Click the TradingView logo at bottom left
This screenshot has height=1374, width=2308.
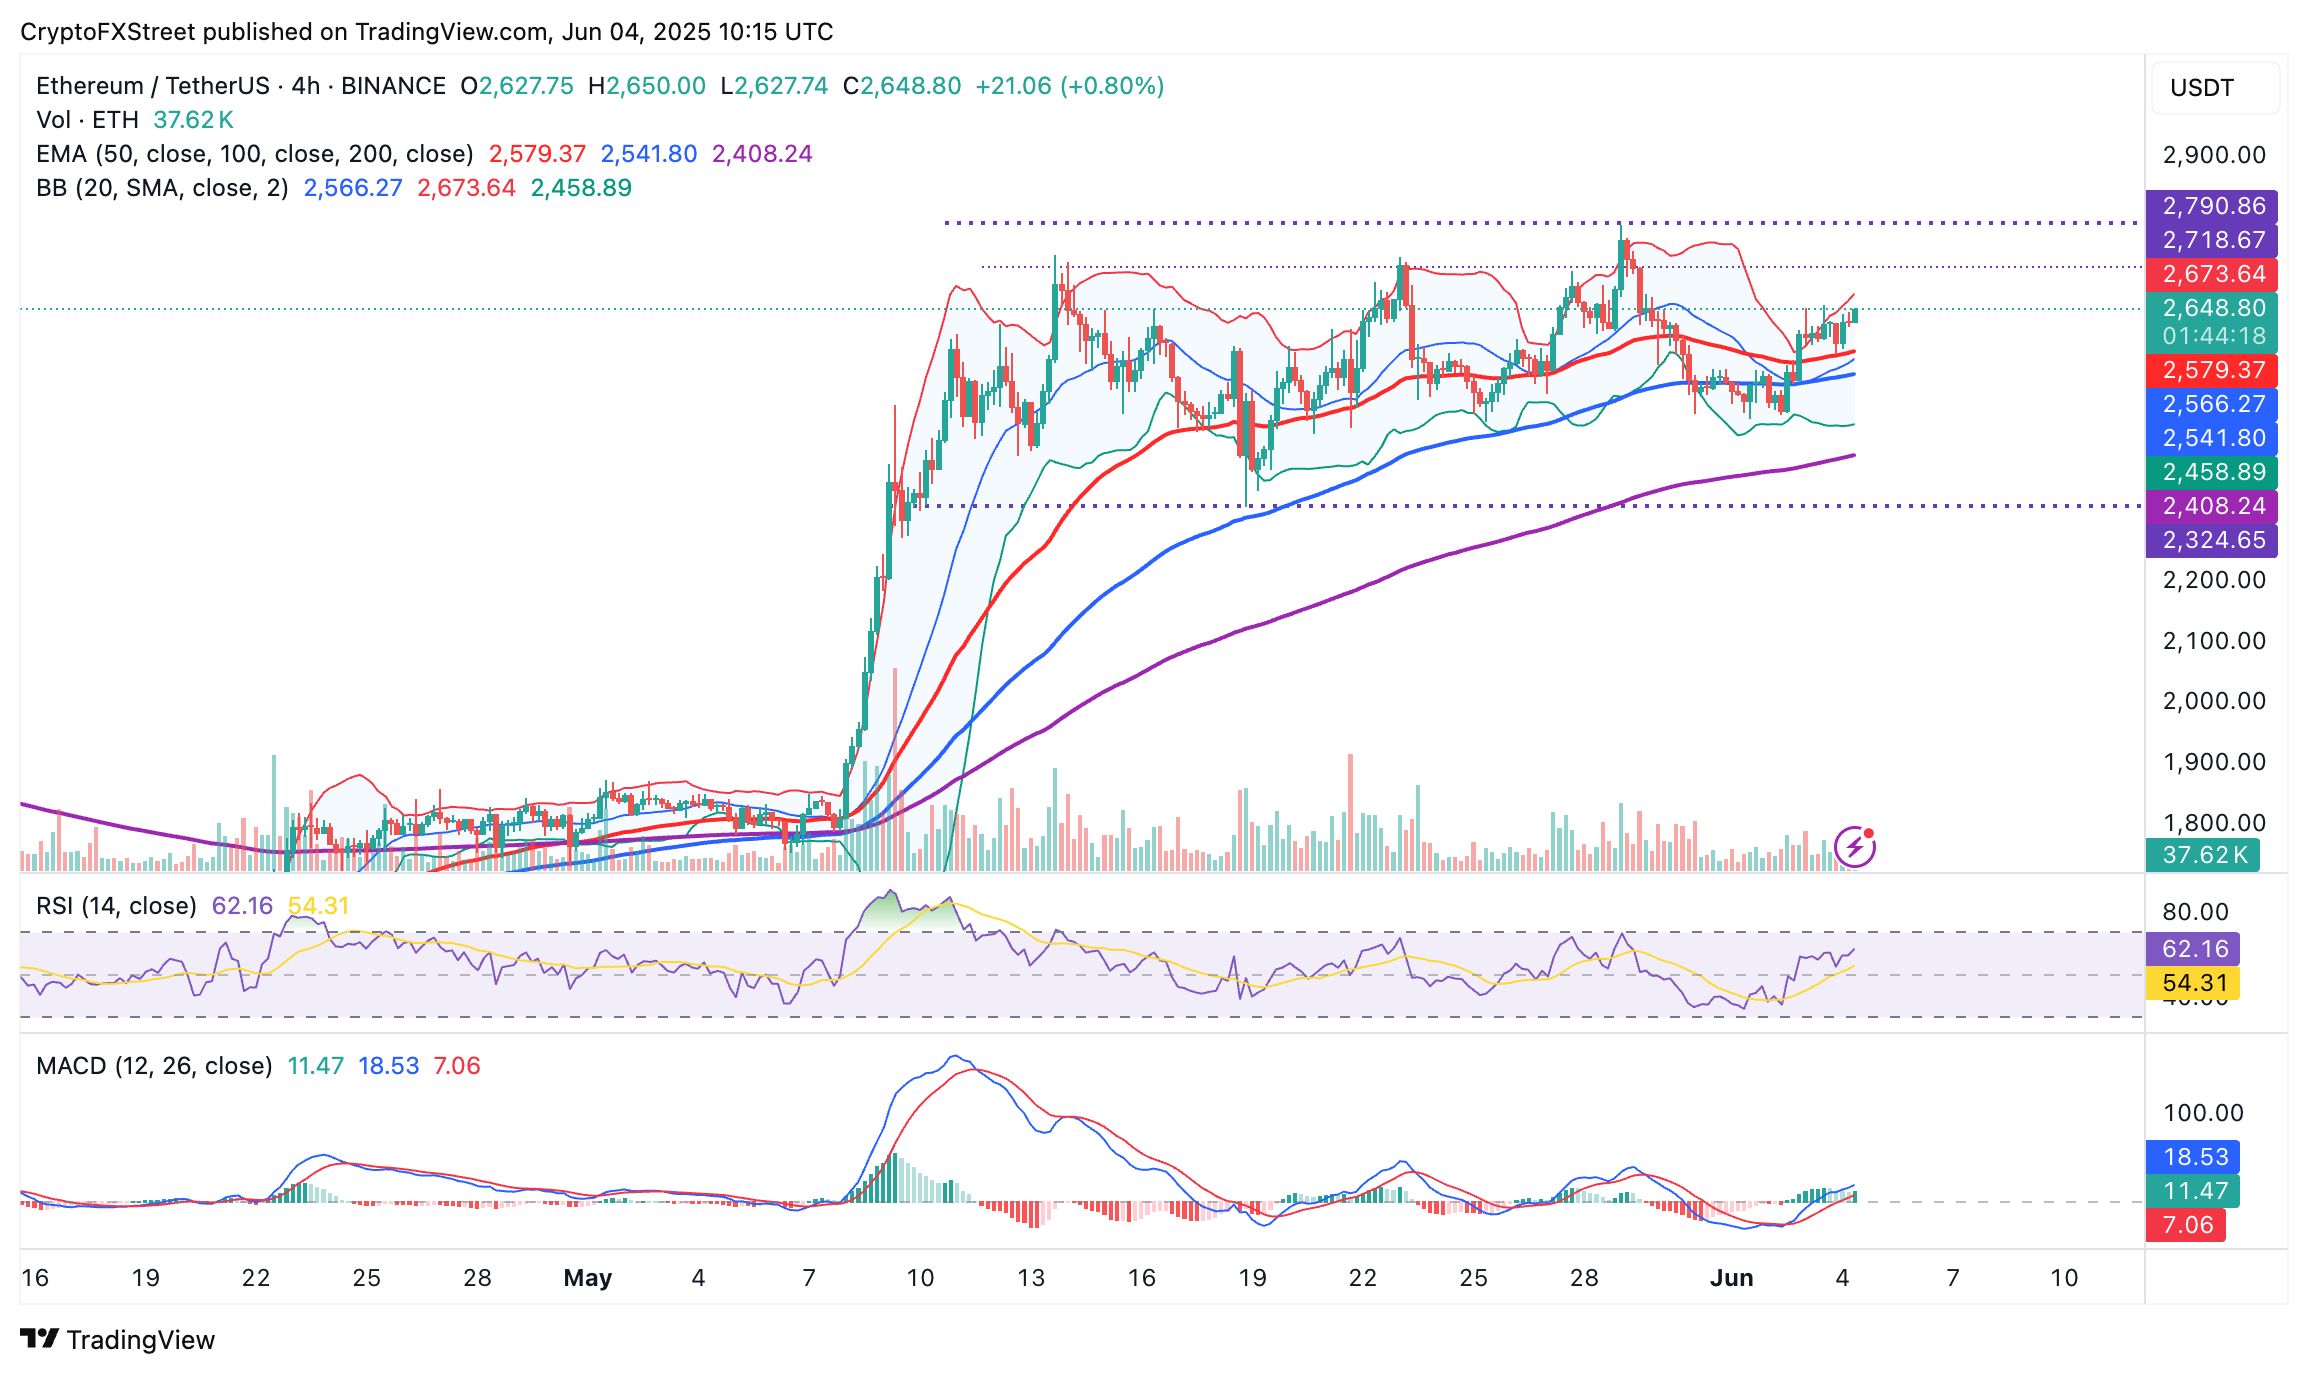[x=117, y=1339]
